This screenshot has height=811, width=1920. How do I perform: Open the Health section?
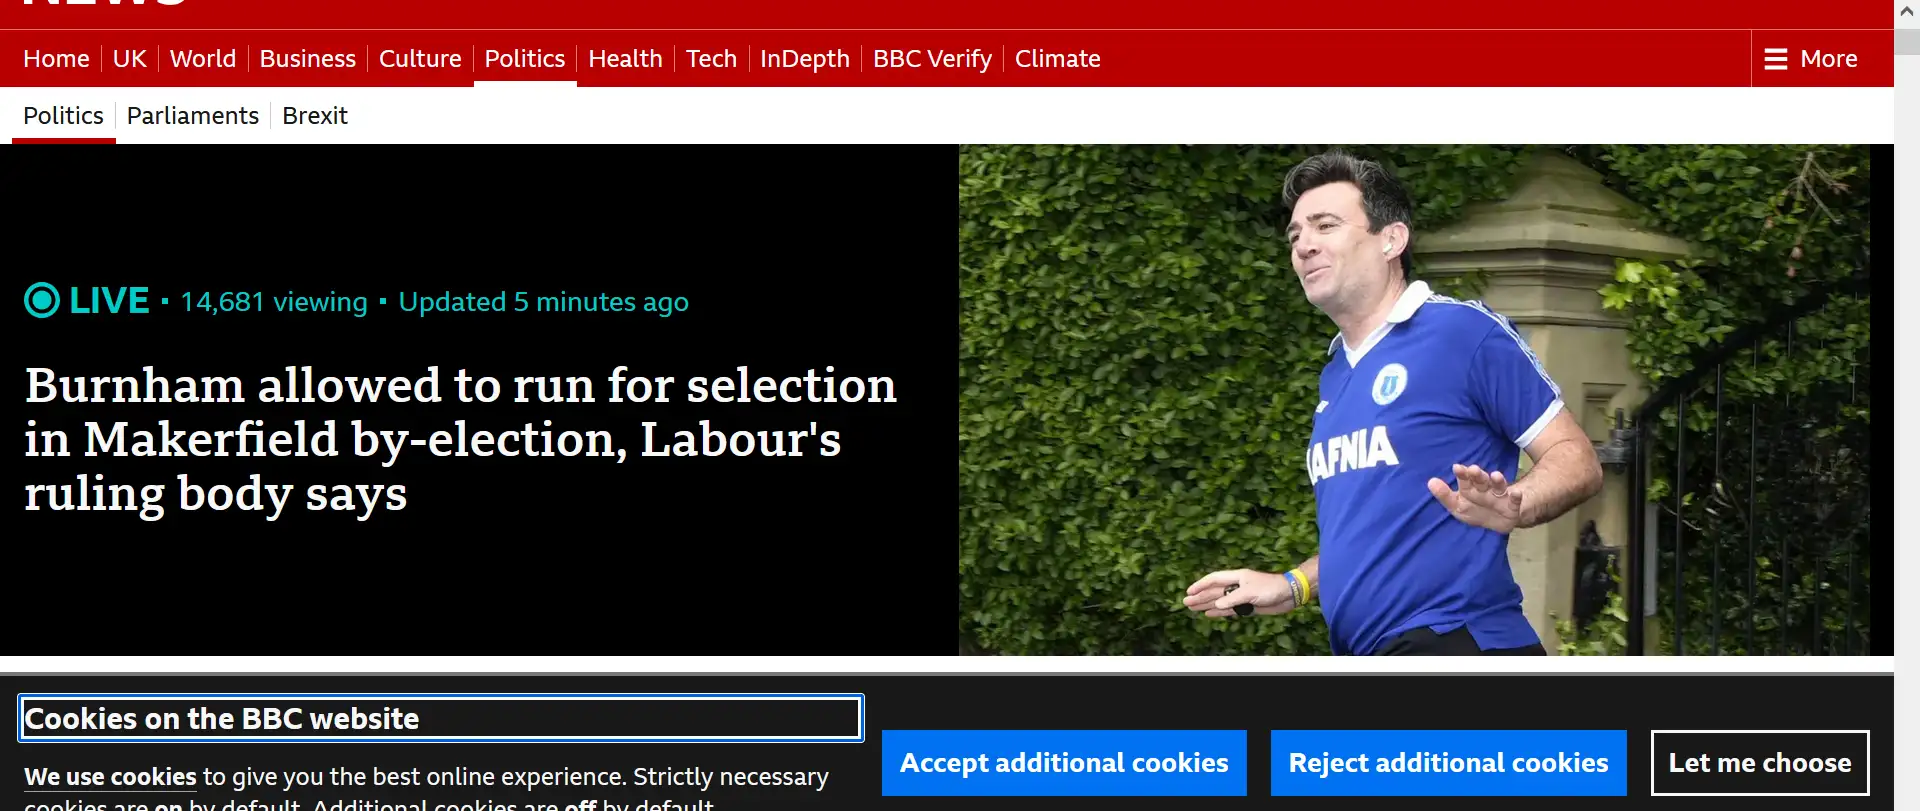(625, 59)
